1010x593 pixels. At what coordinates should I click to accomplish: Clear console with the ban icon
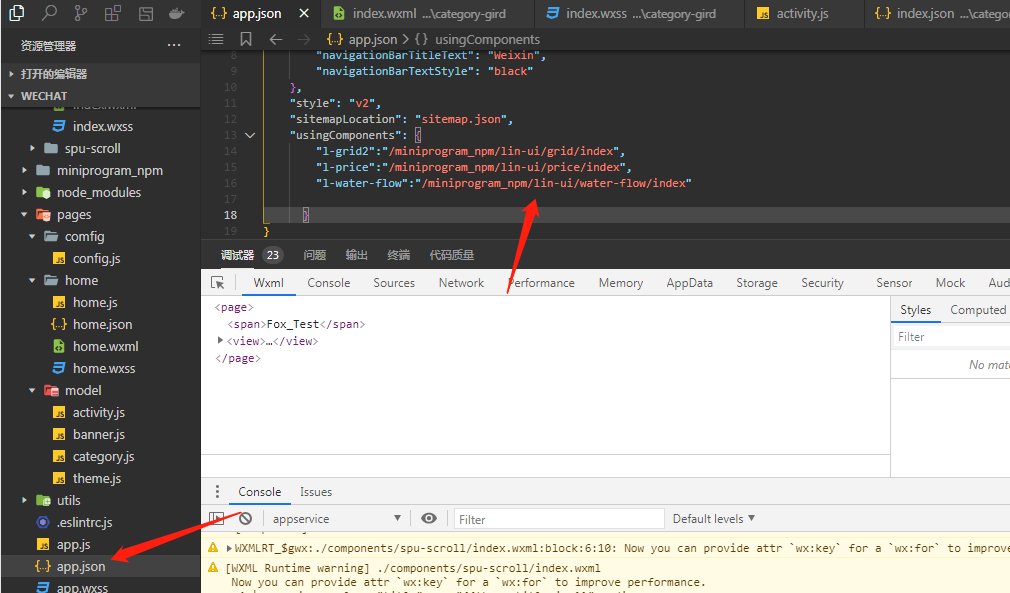(245, 518)
